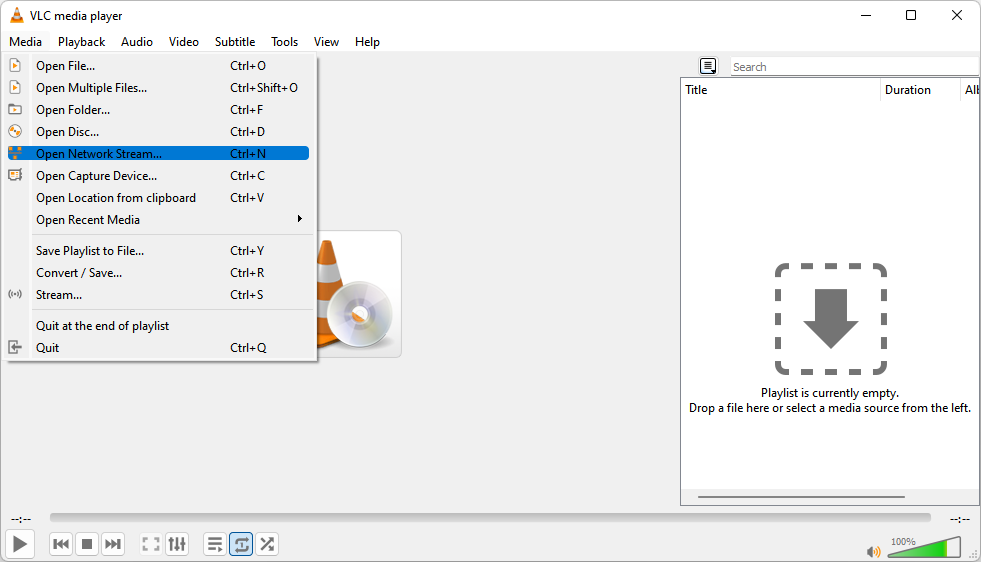Click the VLC cone title bar icon

coord(17,16)
